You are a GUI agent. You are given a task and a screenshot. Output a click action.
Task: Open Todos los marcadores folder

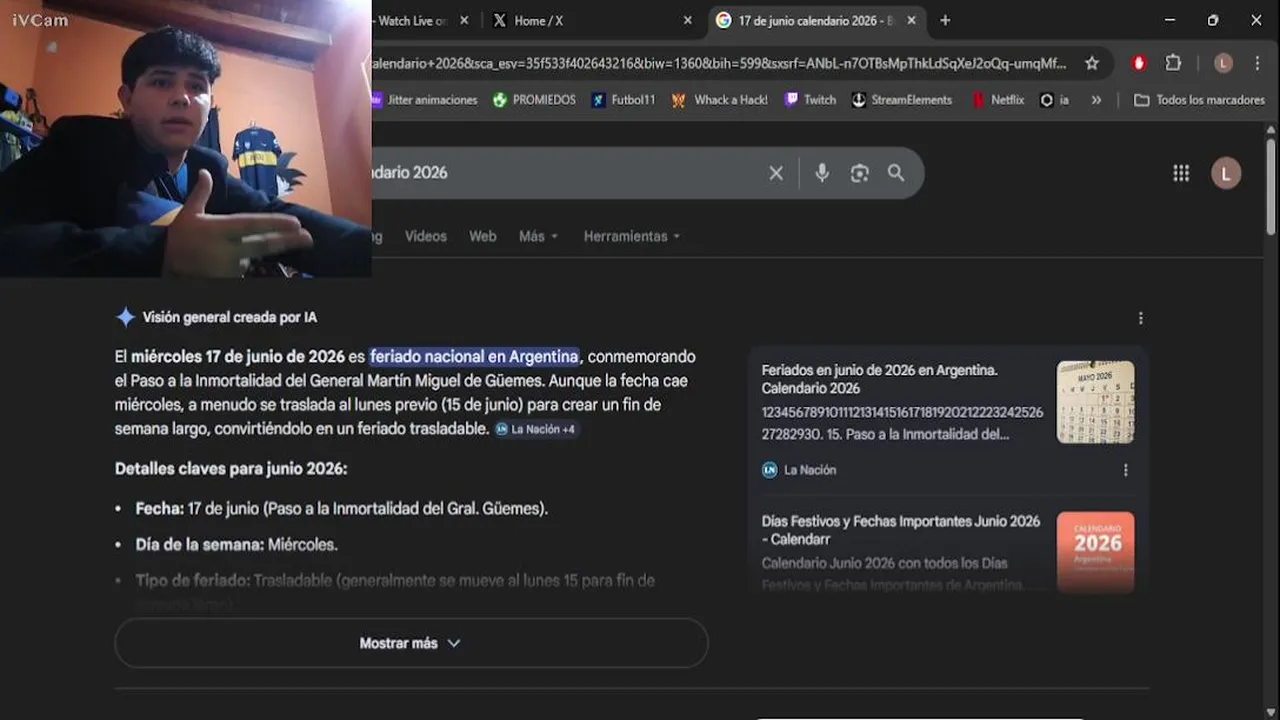pyautogui.click(x=1200, y=100)
